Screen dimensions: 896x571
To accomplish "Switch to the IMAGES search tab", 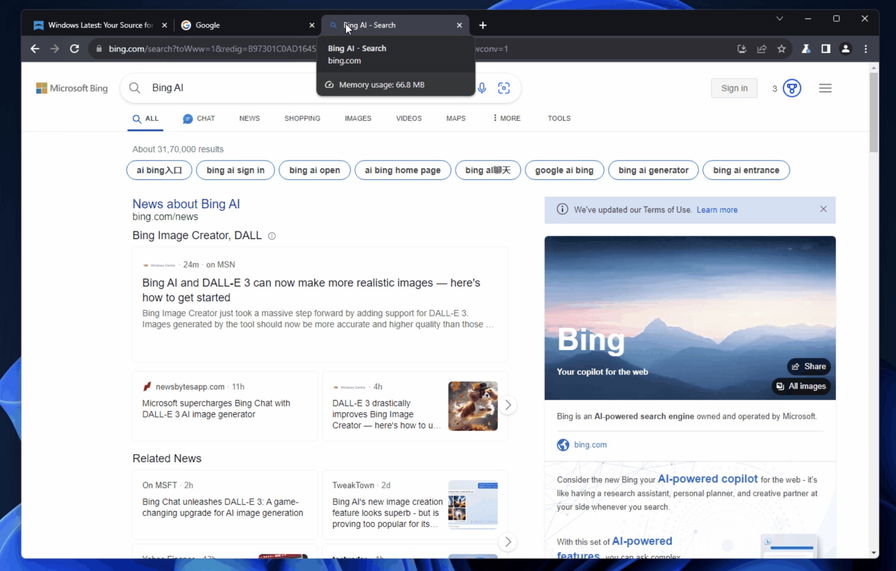I will click(357, 118).
